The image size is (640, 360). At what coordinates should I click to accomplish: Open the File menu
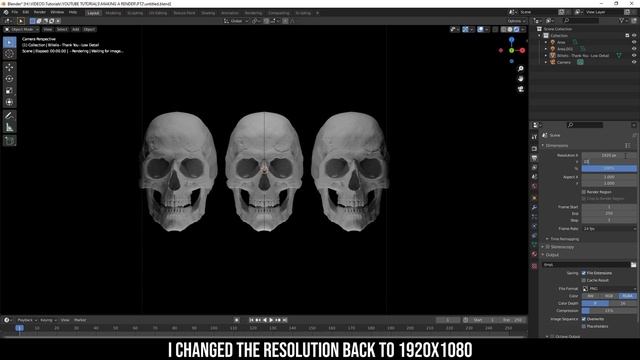pos(15,12)
